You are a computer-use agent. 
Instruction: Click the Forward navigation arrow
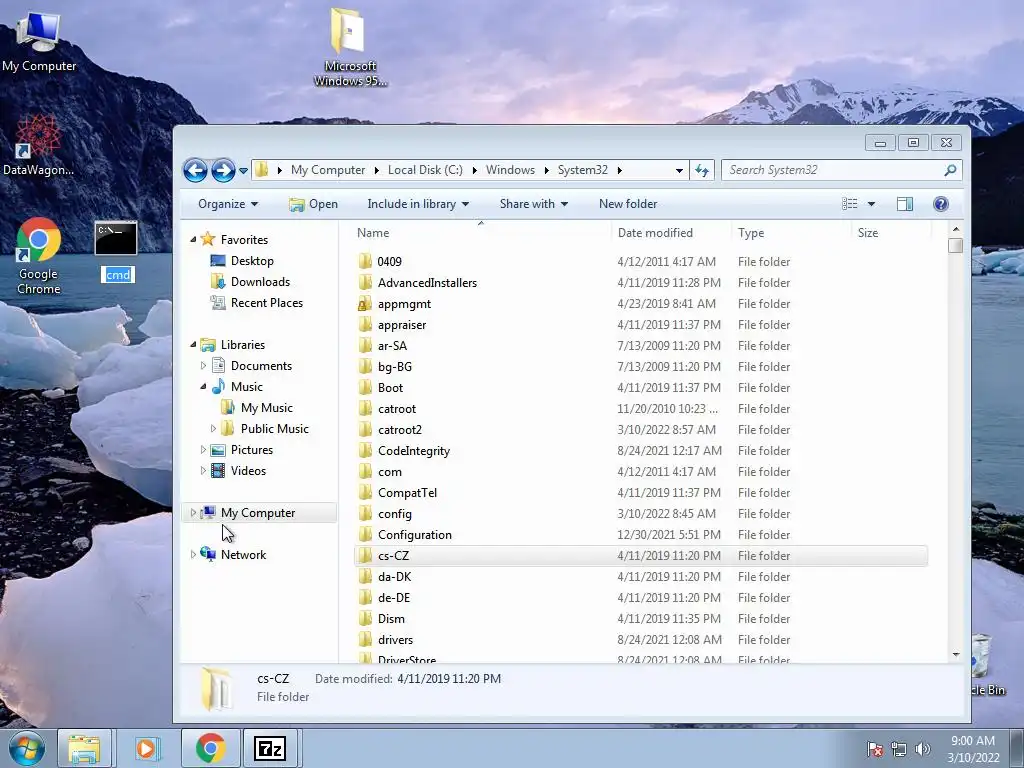(x=223, y=170)
